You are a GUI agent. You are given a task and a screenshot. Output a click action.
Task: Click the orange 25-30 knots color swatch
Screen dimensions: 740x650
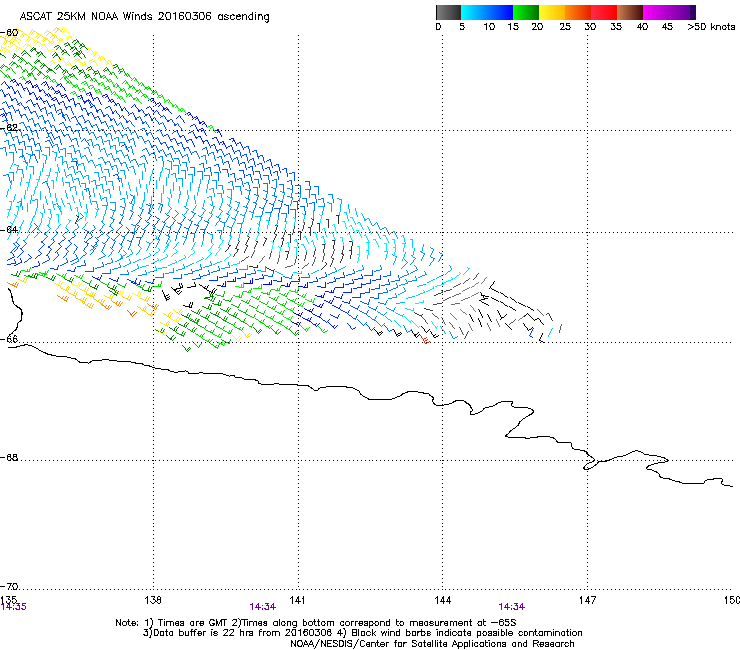(x=578, y=12)
